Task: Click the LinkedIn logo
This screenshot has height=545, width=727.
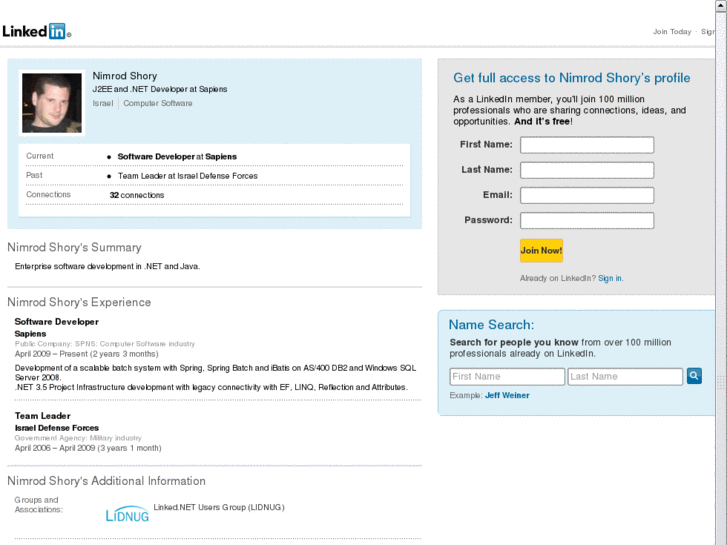Action: click(x=35, y=31)
